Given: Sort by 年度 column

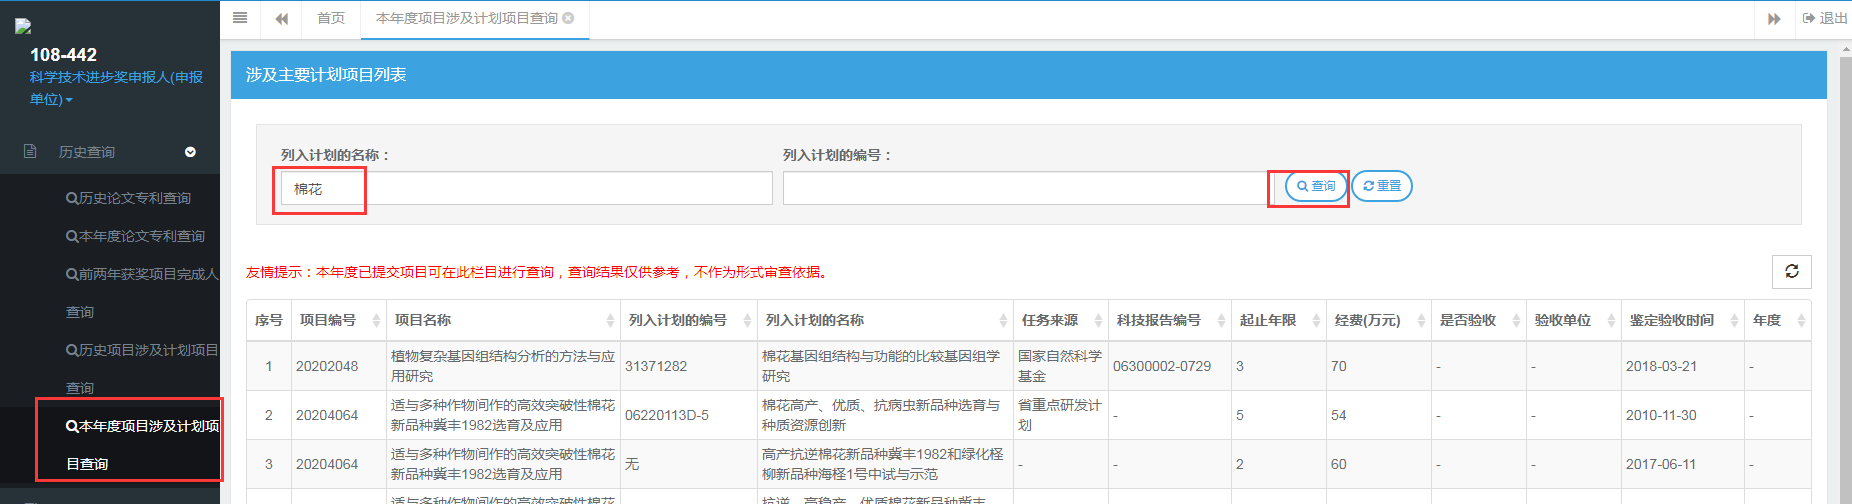Looking at the screenshot, I should pos(1778,320).
